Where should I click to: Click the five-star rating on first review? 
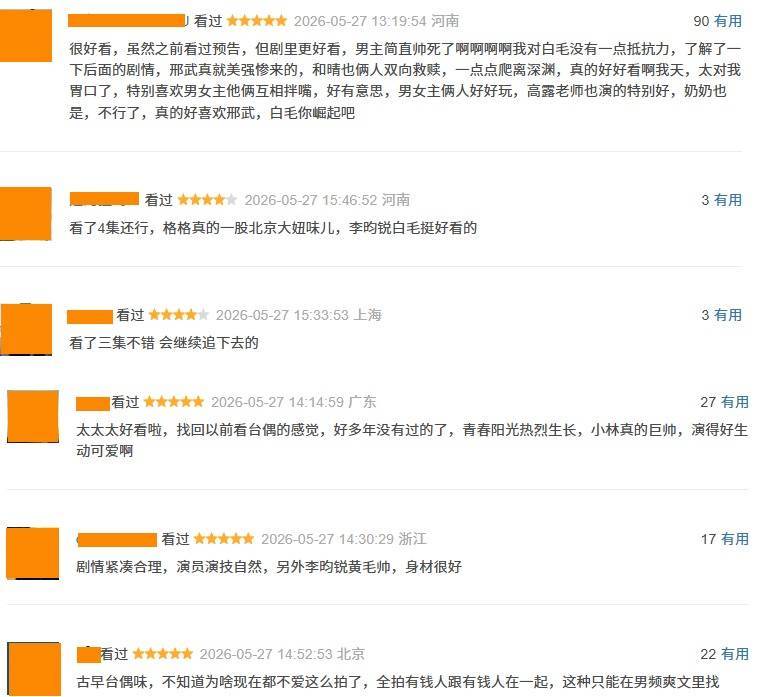(257, 21)
